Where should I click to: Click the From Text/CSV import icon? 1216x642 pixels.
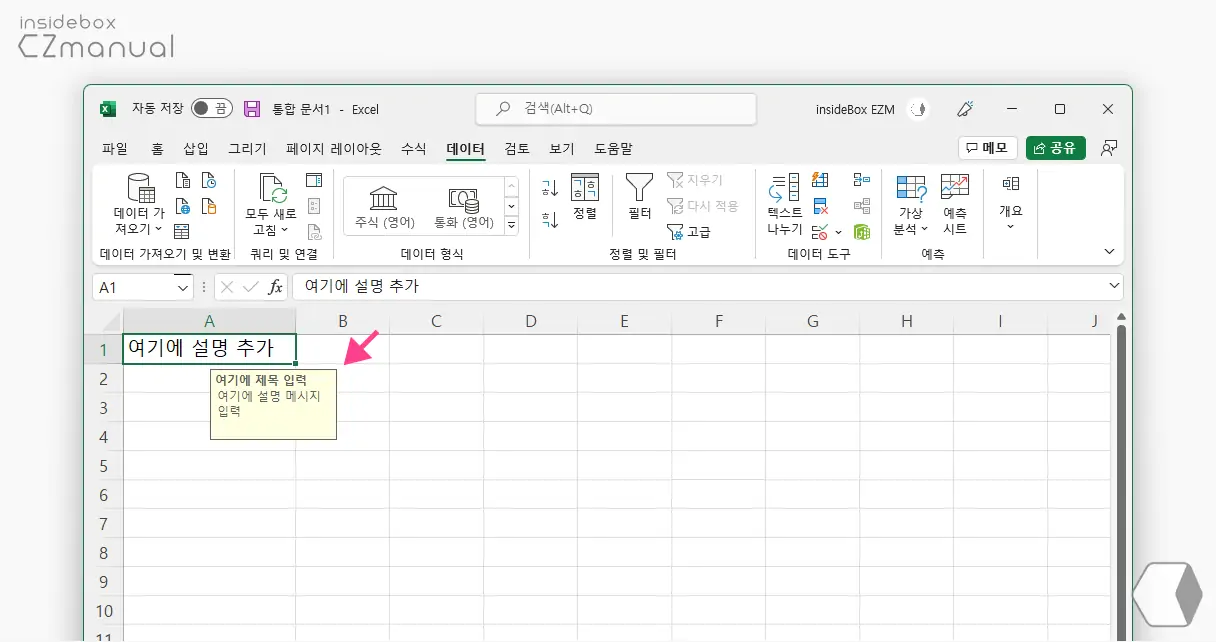point(183,180)
